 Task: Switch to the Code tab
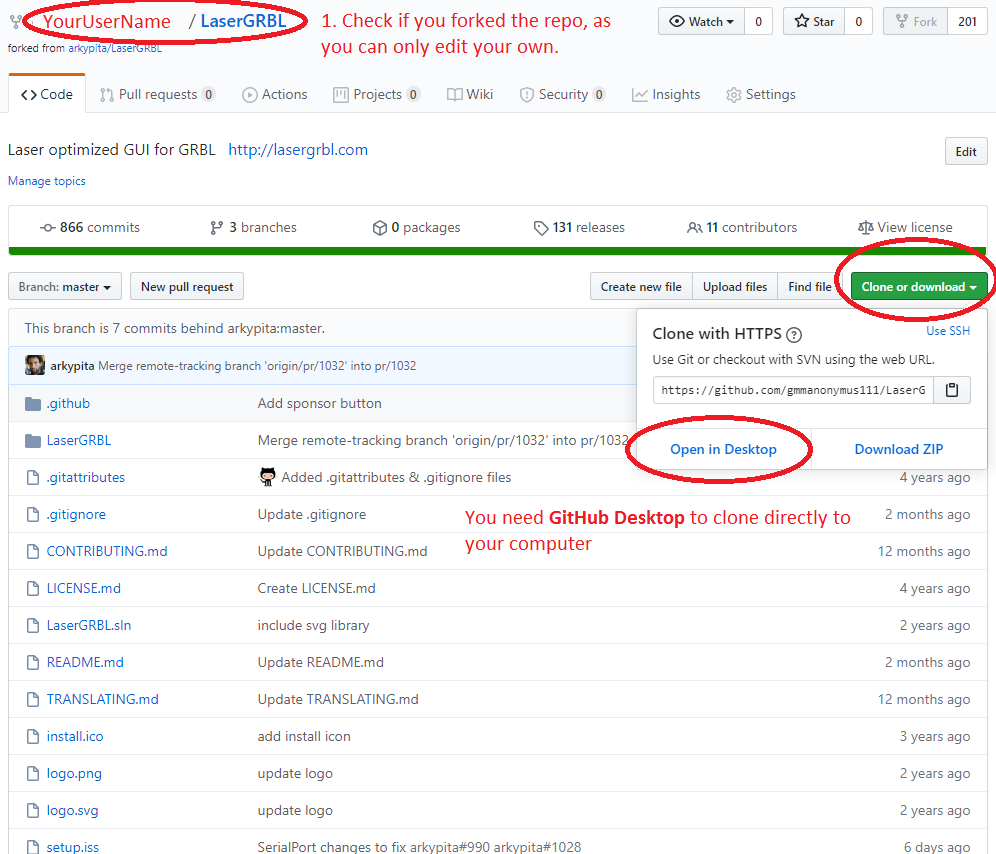47,94
